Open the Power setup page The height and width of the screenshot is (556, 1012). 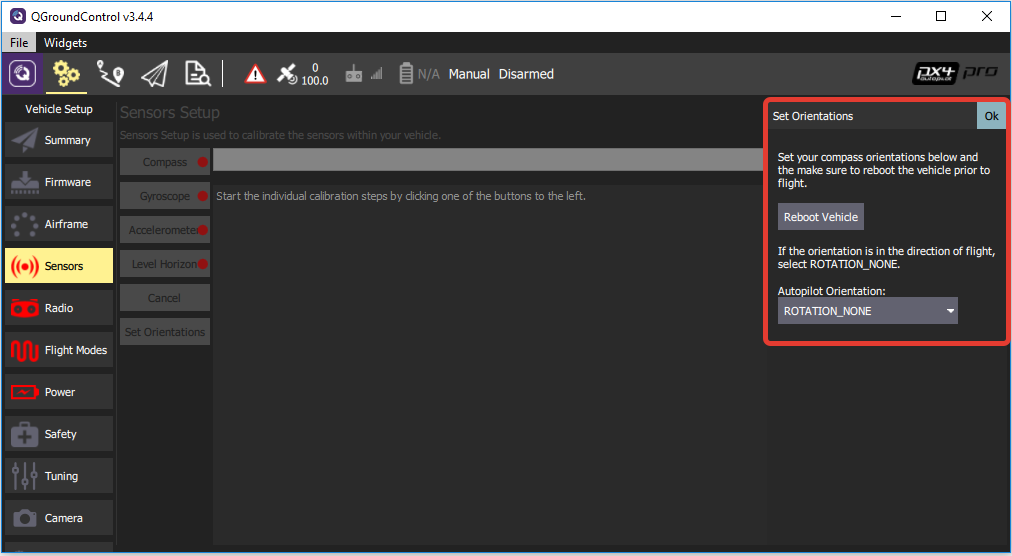pyautogui.click(x=59, y=392)
